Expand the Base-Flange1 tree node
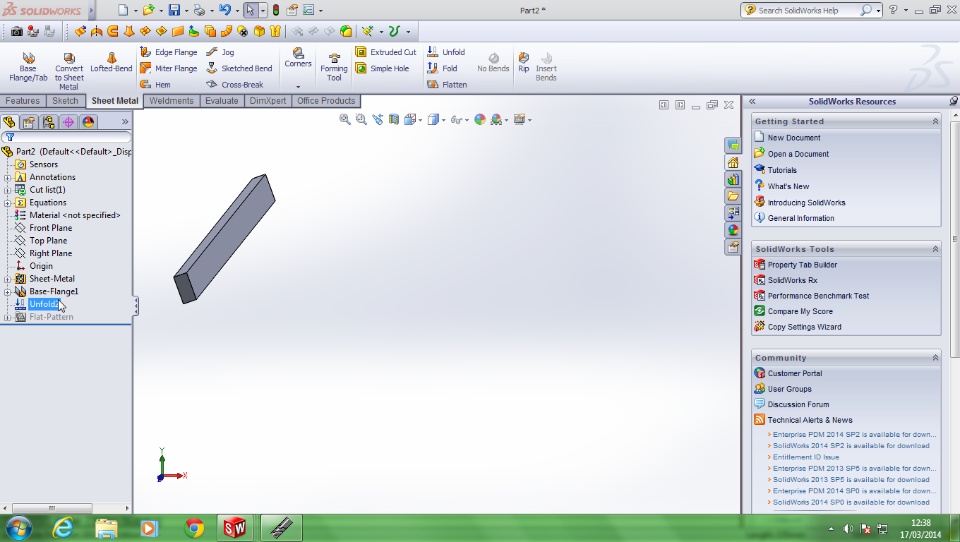This screenshot has width=960, height=542. click(x=7, y=292)
